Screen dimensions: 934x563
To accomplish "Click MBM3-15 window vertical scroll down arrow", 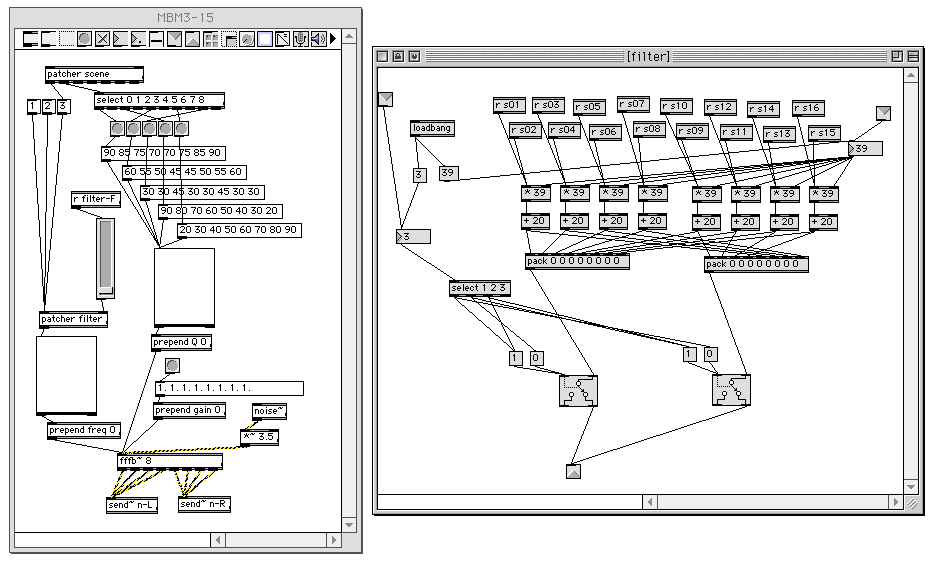I will 350,525.
